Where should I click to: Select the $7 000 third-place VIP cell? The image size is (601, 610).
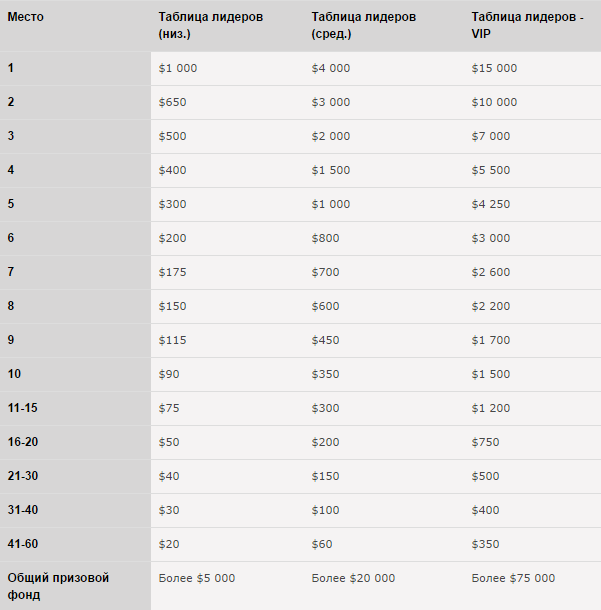click(491, 136)
